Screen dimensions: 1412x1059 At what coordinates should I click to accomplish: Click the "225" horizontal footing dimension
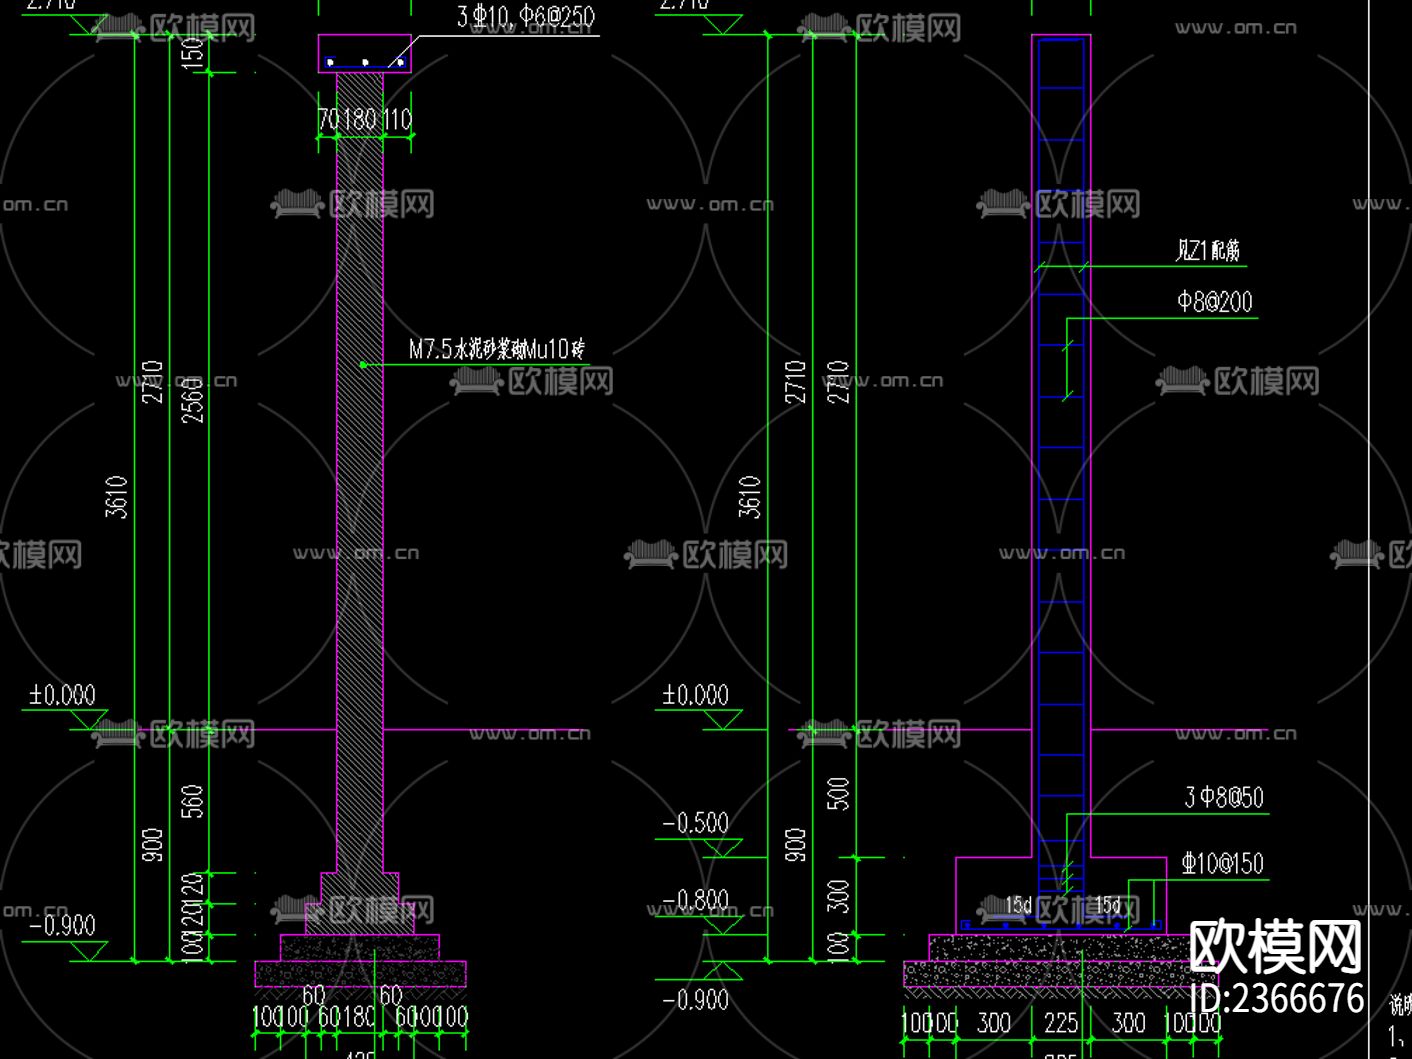point(1061,1022)
